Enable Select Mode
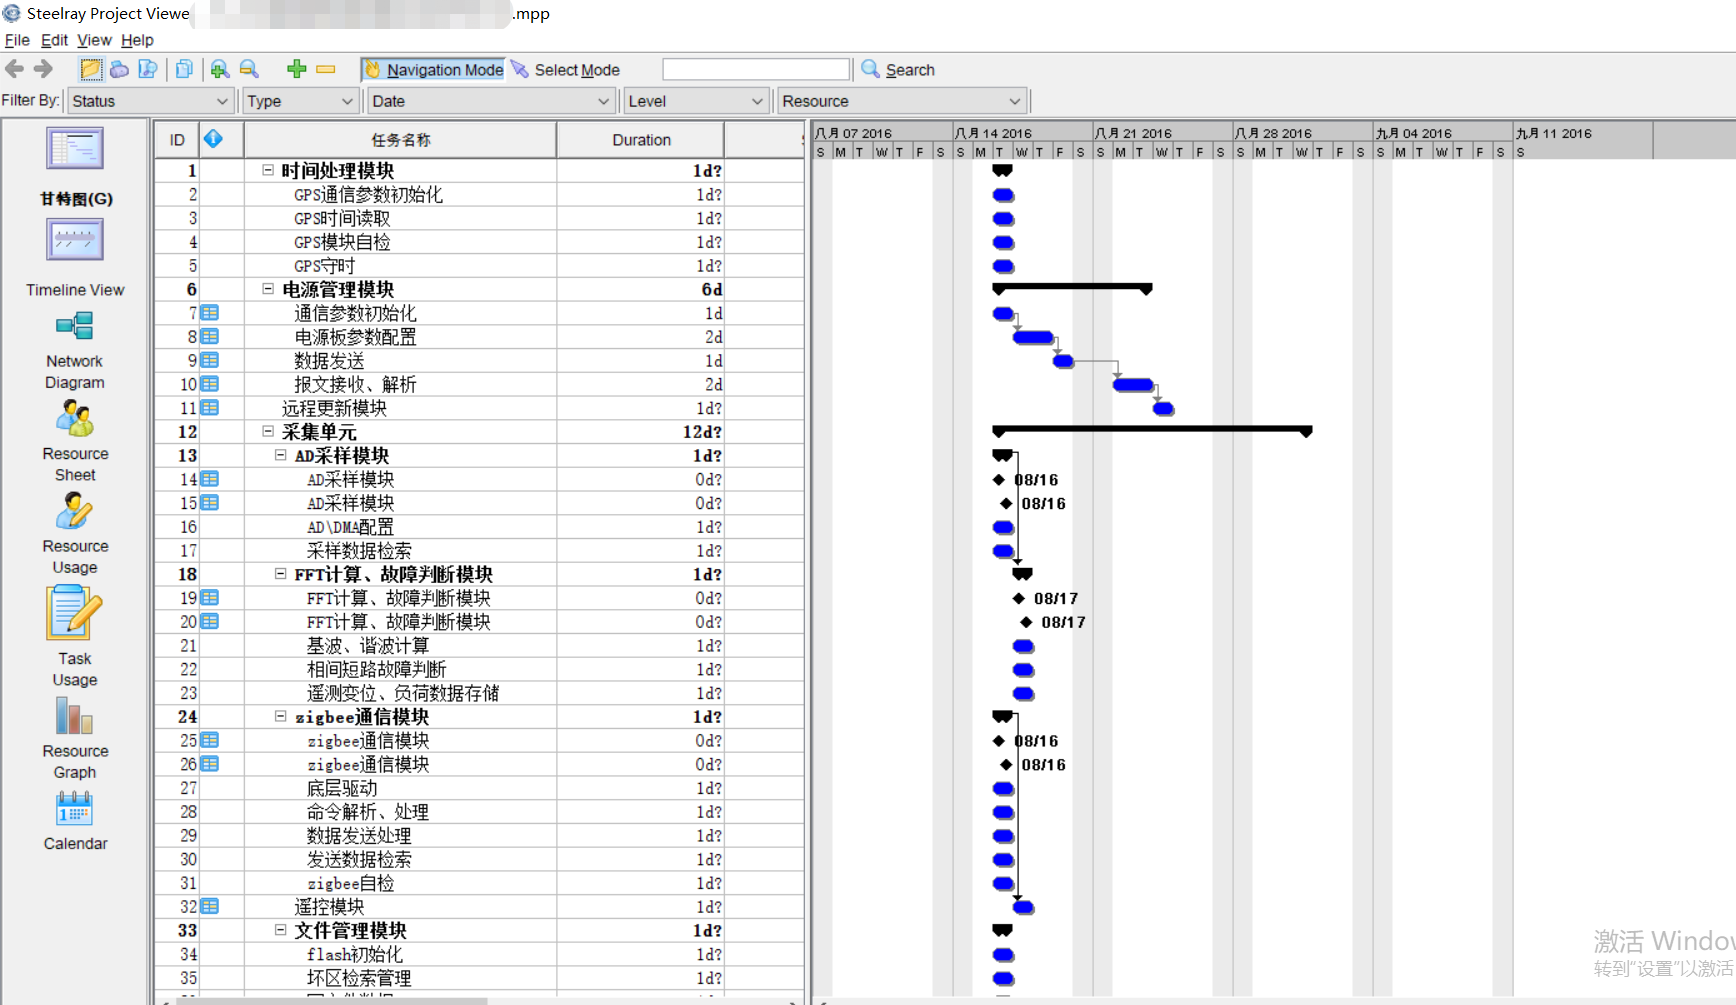 [565, 69]
